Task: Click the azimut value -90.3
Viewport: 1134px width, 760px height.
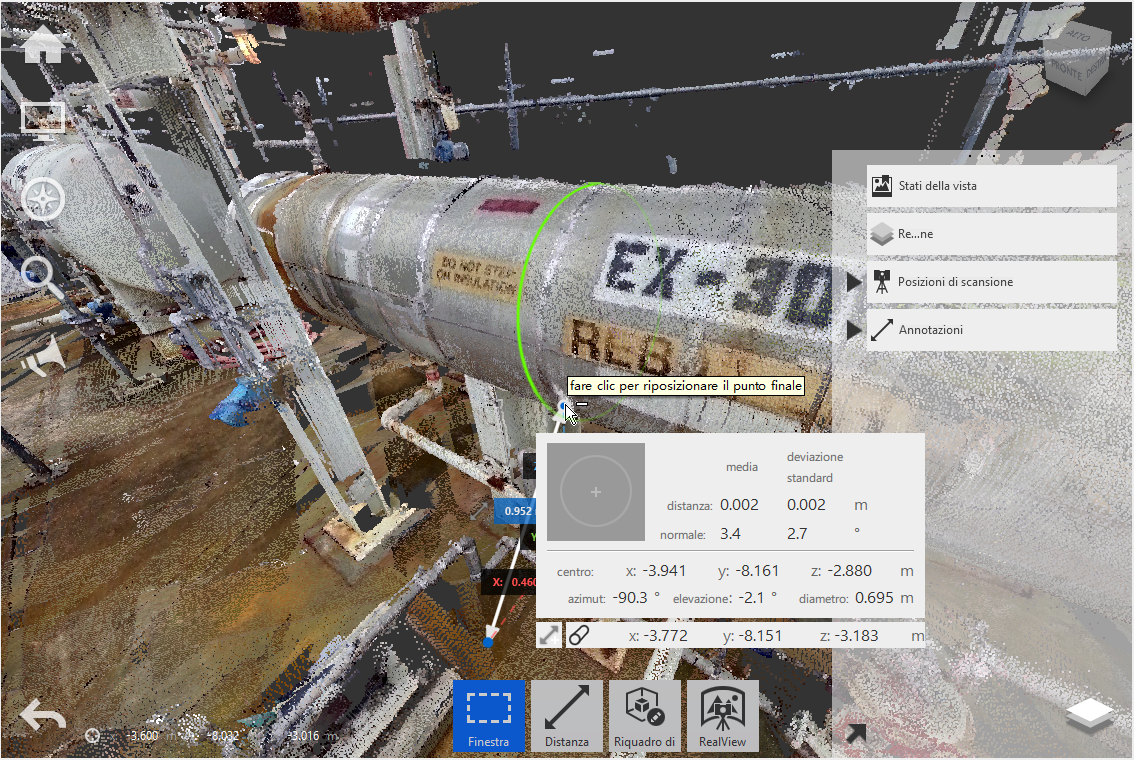Action: pyautogui.click(x=630, y=598)
